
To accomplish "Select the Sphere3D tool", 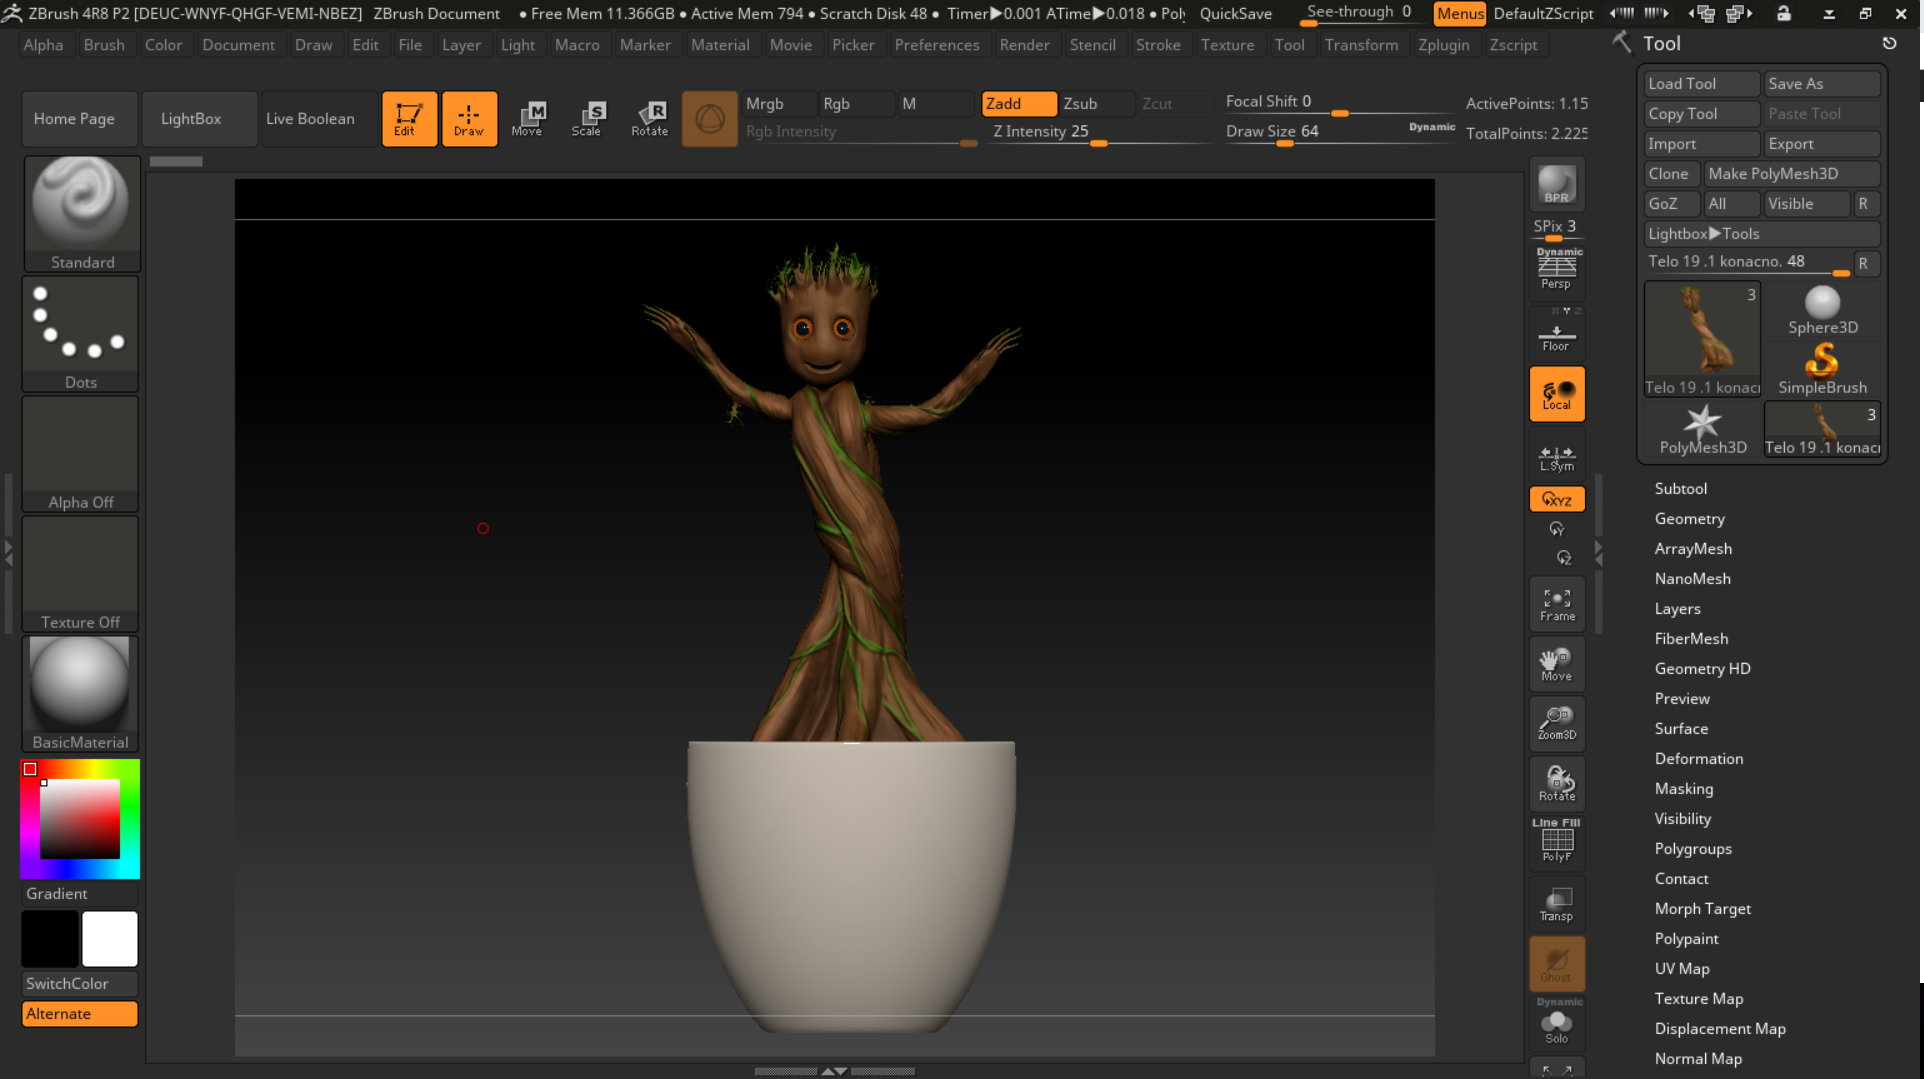I will point(1822,310).
